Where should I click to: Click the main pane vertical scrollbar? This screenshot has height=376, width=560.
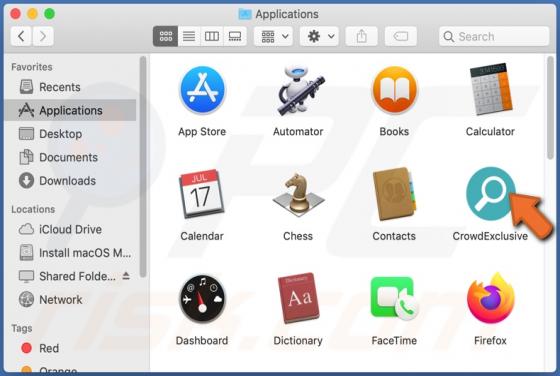tap(550, 108)
